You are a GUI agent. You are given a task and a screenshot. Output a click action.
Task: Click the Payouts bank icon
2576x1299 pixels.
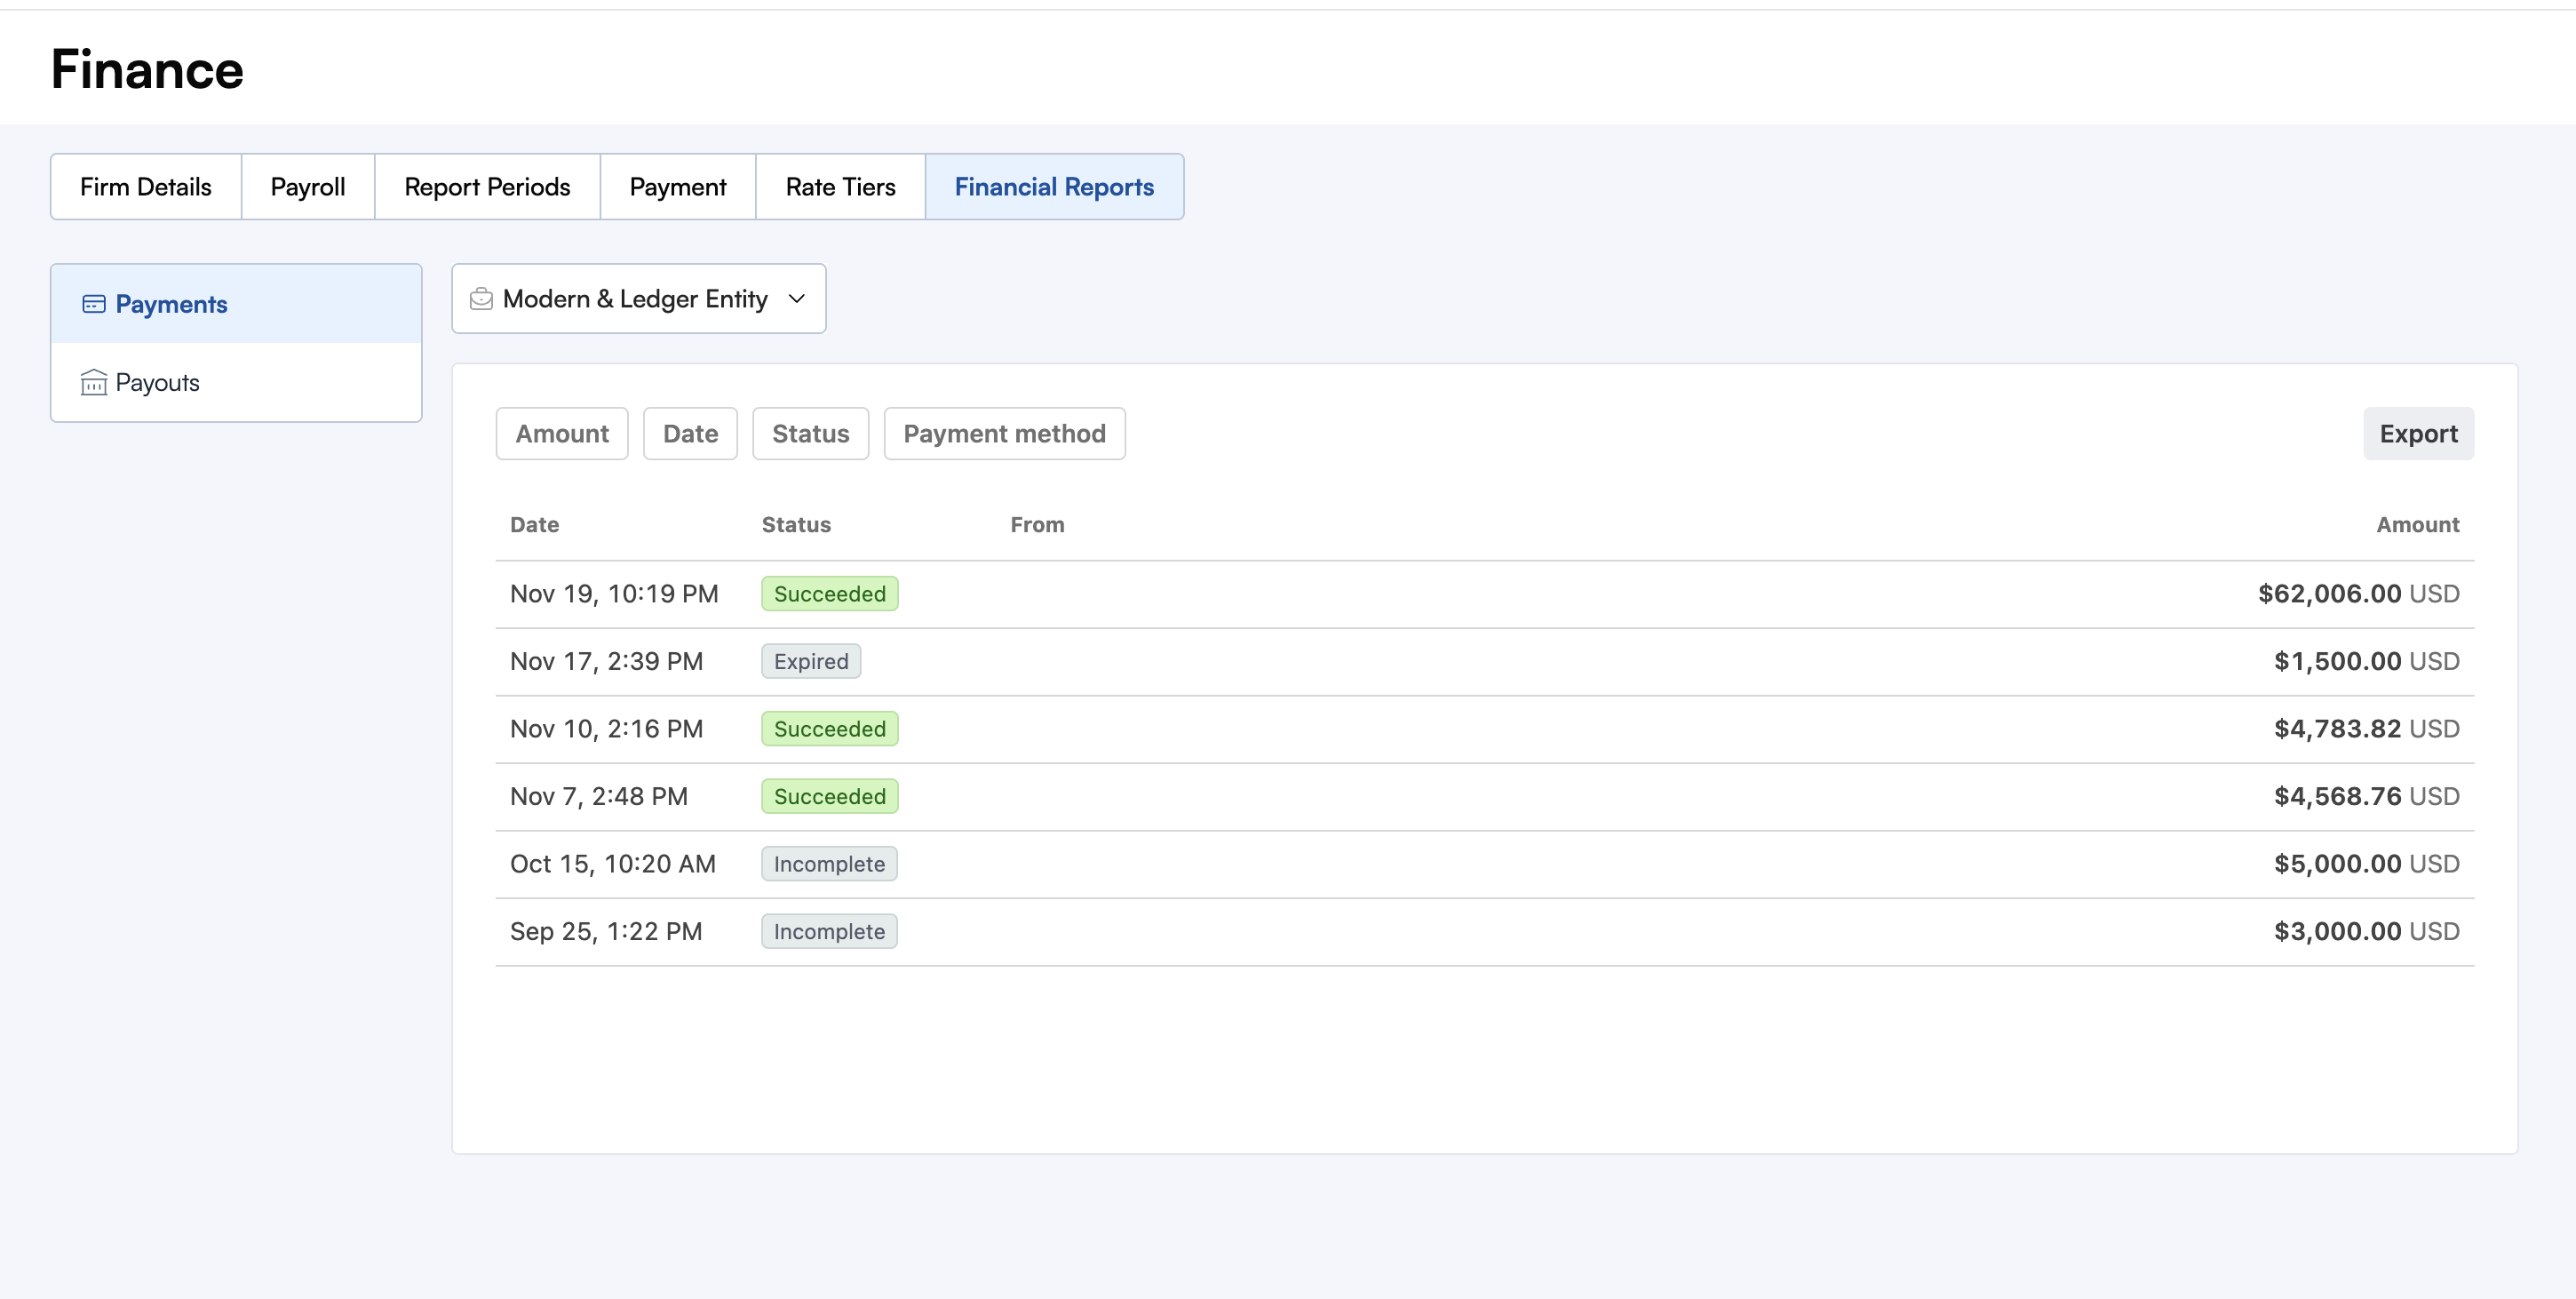(x=94, y=383)
